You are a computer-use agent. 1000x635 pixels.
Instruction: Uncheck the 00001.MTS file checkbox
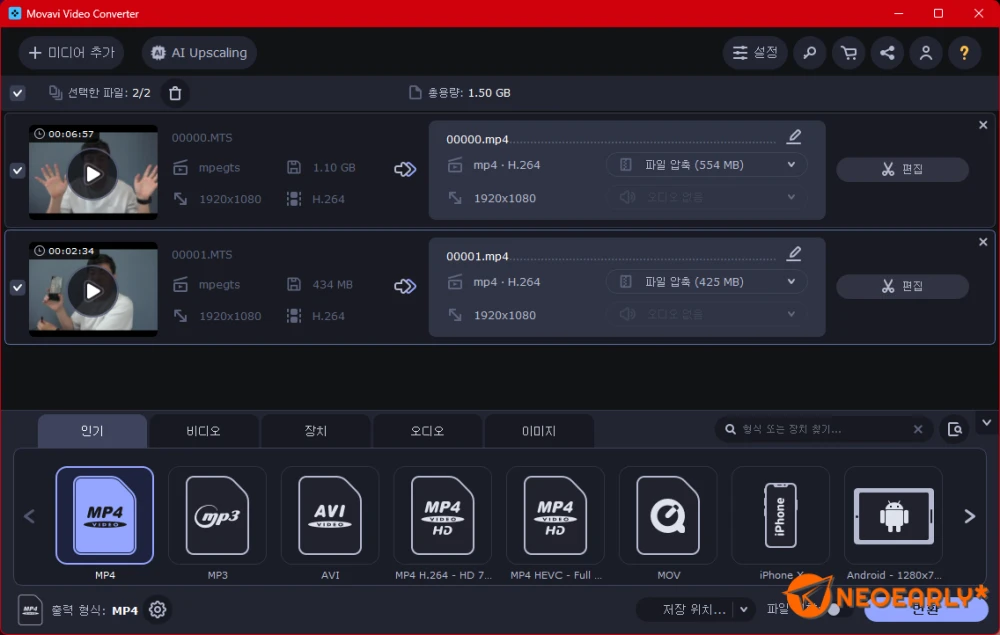(17, 288)
